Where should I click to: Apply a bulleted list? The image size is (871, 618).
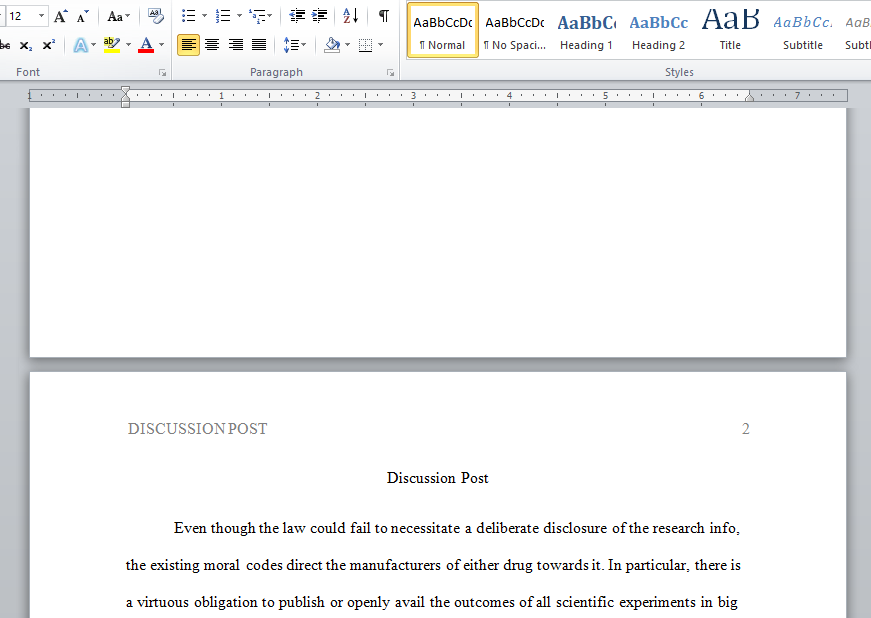(x=189, y=16)
